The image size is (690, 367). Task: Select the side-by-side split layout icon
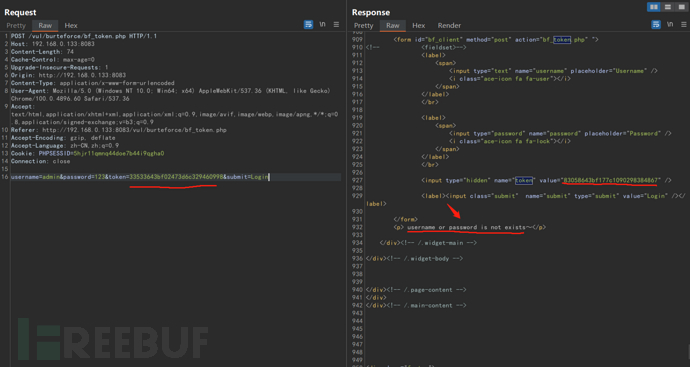click(x=653, y=7)
